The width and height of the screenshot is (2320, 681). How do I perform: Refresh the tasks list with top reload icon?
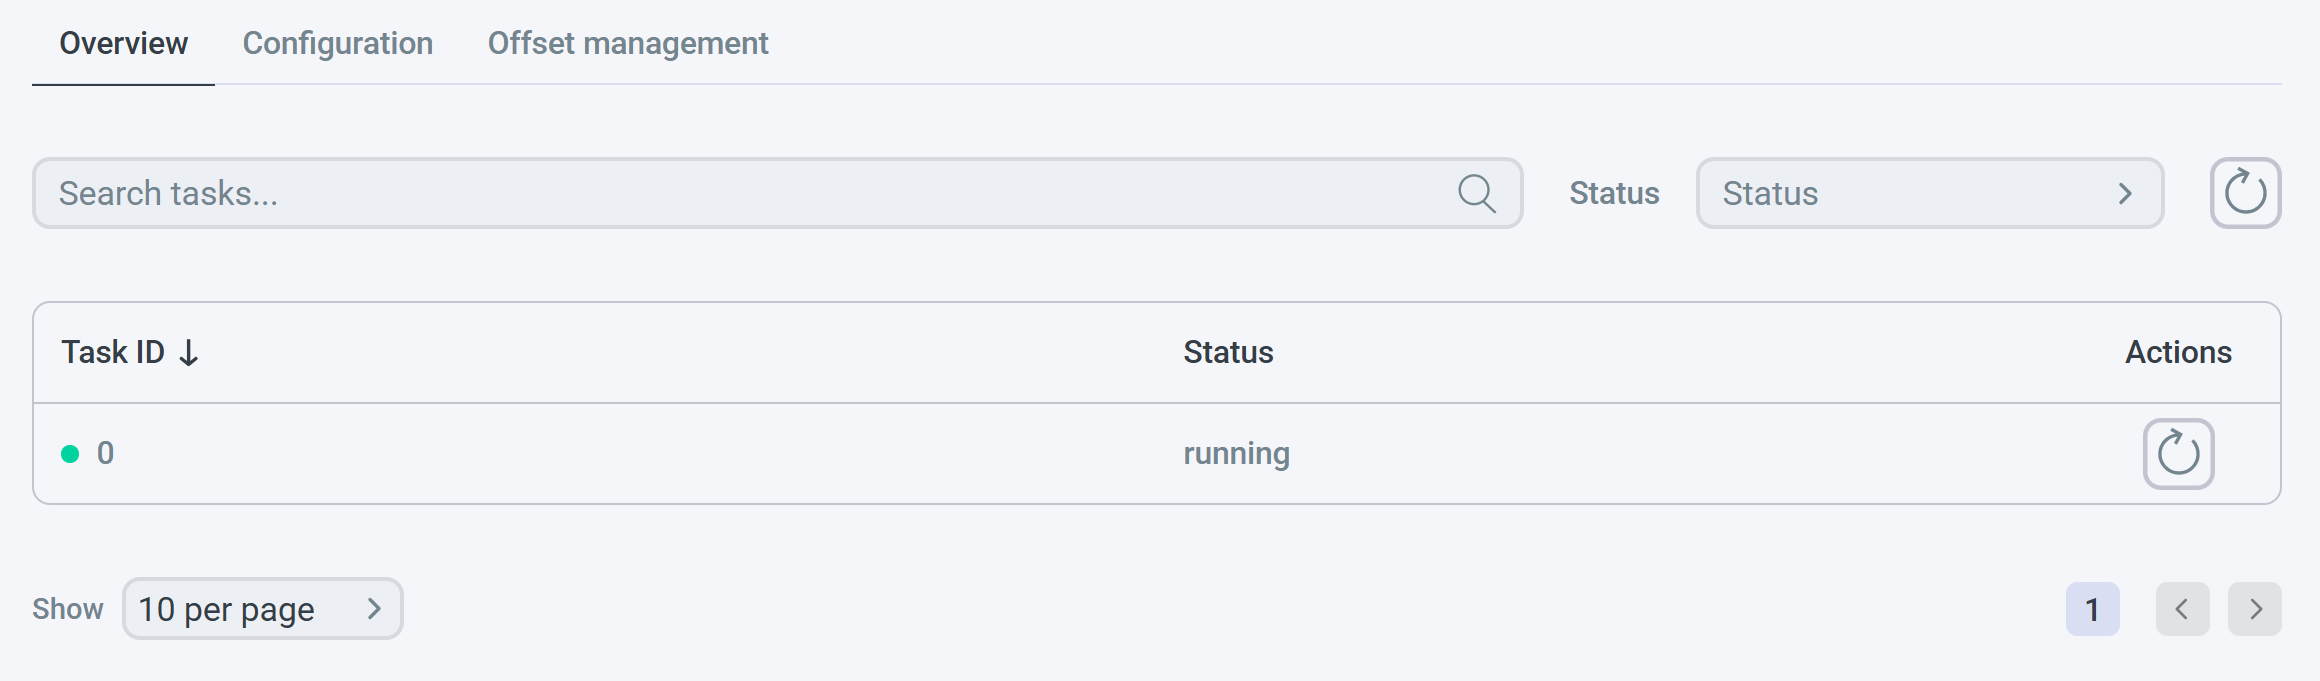[2245, 193]
